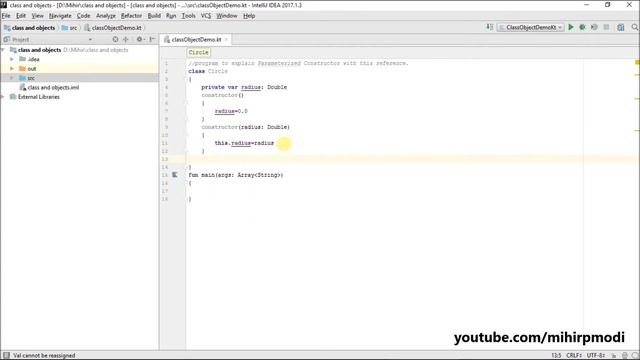Toggle tool window buttons in status bar corner
640x360 pixels.
point(6,356)
